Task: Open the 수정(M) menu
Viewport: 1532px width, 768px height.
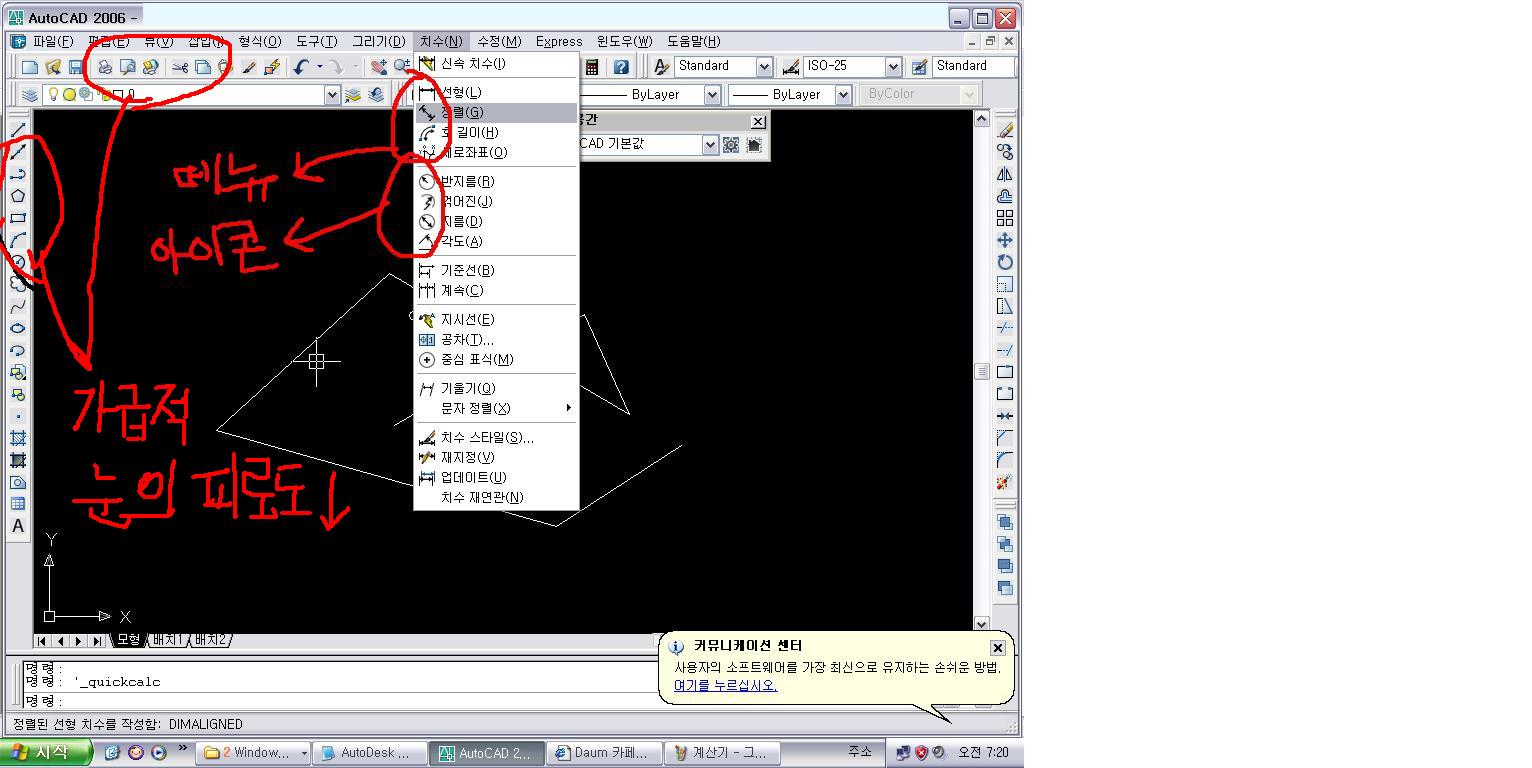Action: pyautogui.click(x=499, y=41)
